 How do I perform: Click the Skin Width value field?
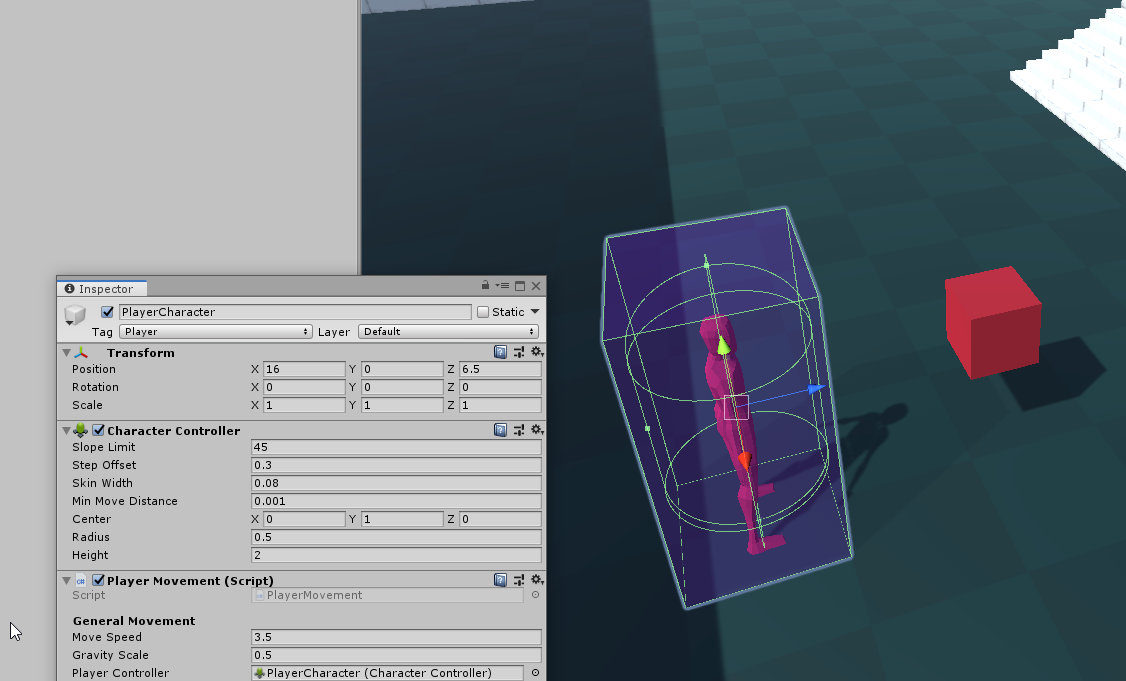coord(396,483)
